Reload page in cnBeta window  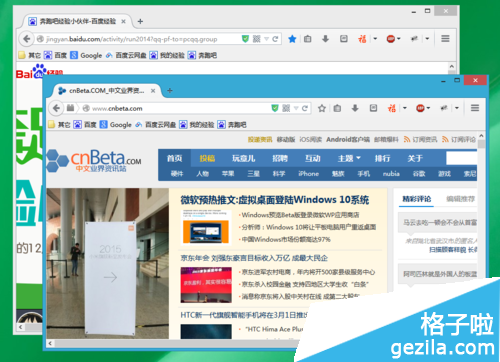[305, 108]
